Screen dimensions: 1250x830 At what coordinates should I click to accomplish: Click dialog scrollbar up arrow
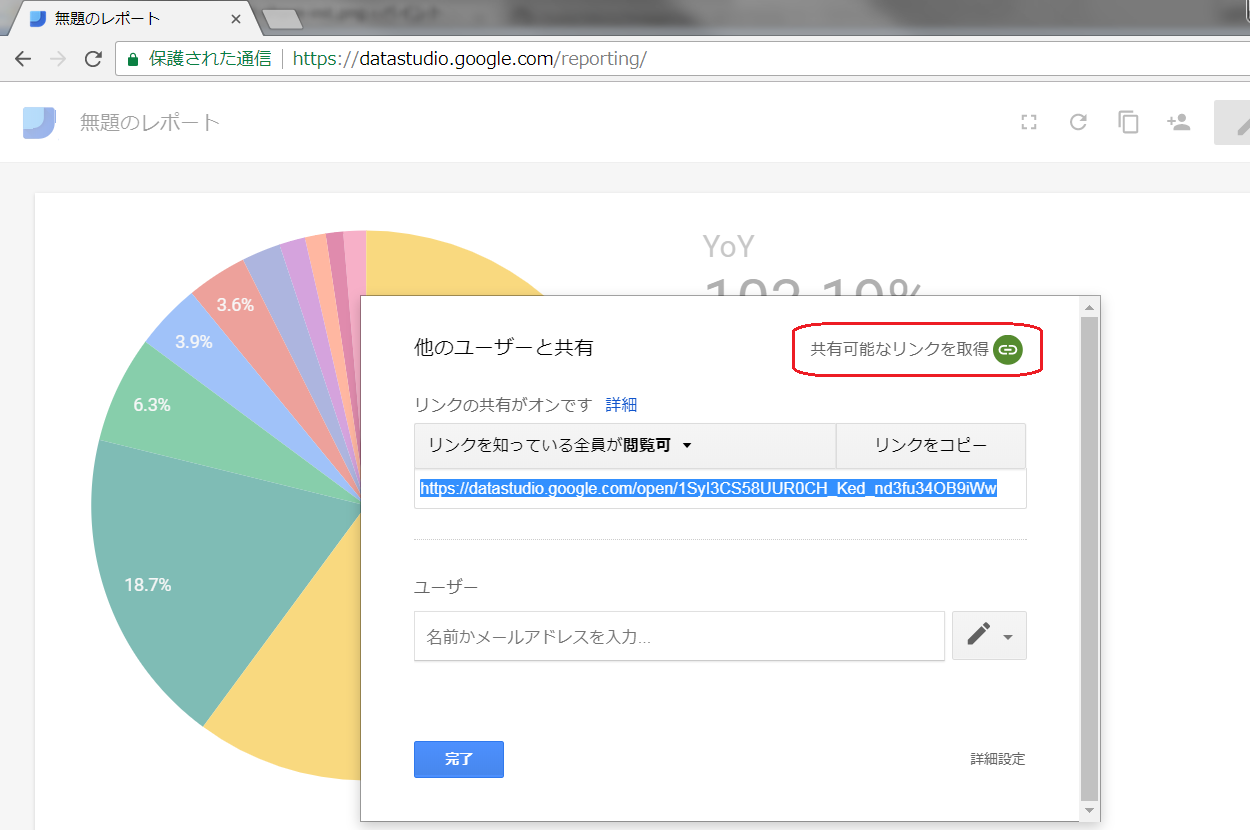pos(1089,306)
